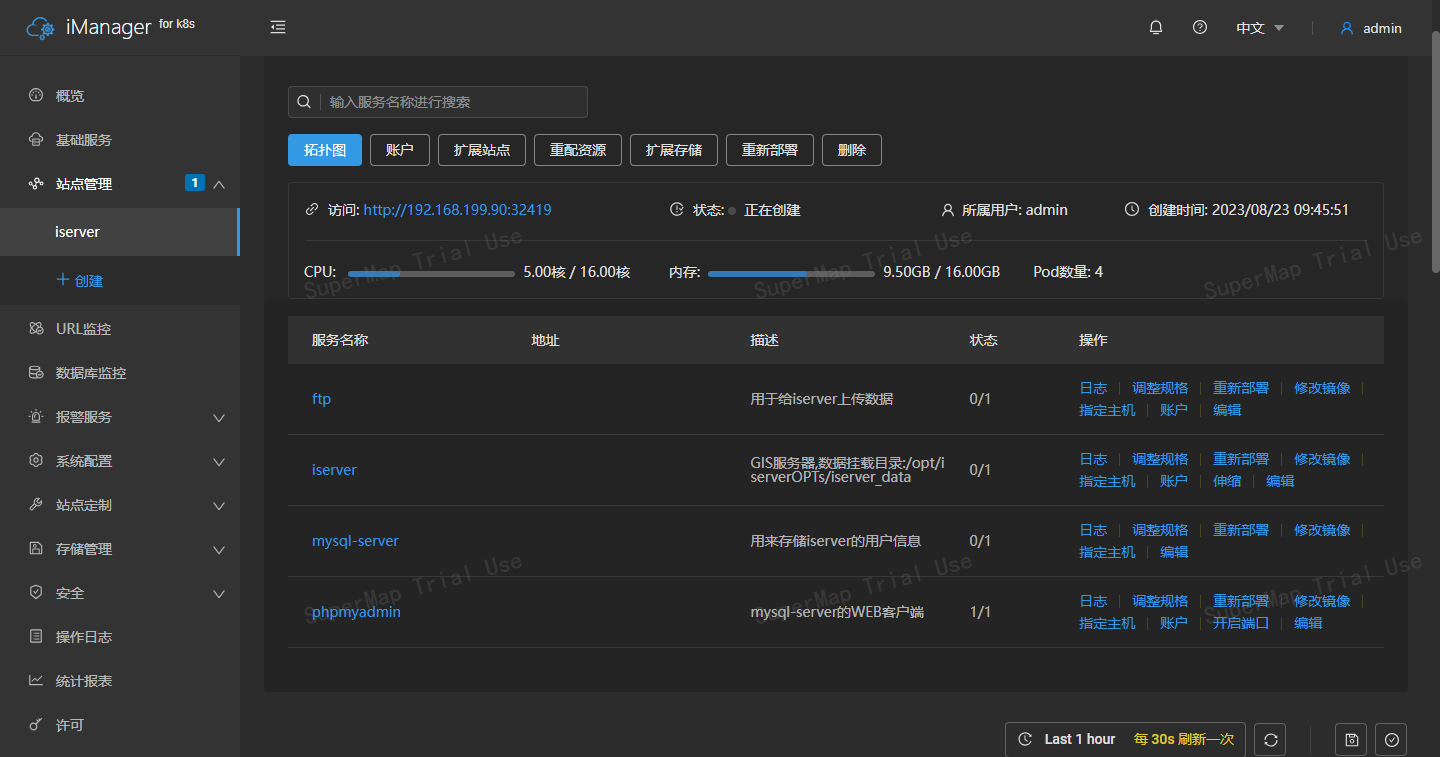1440x757 pixels.
Task: Click the blue badge 1 next to 站点管理
Action: pos(195,183)
